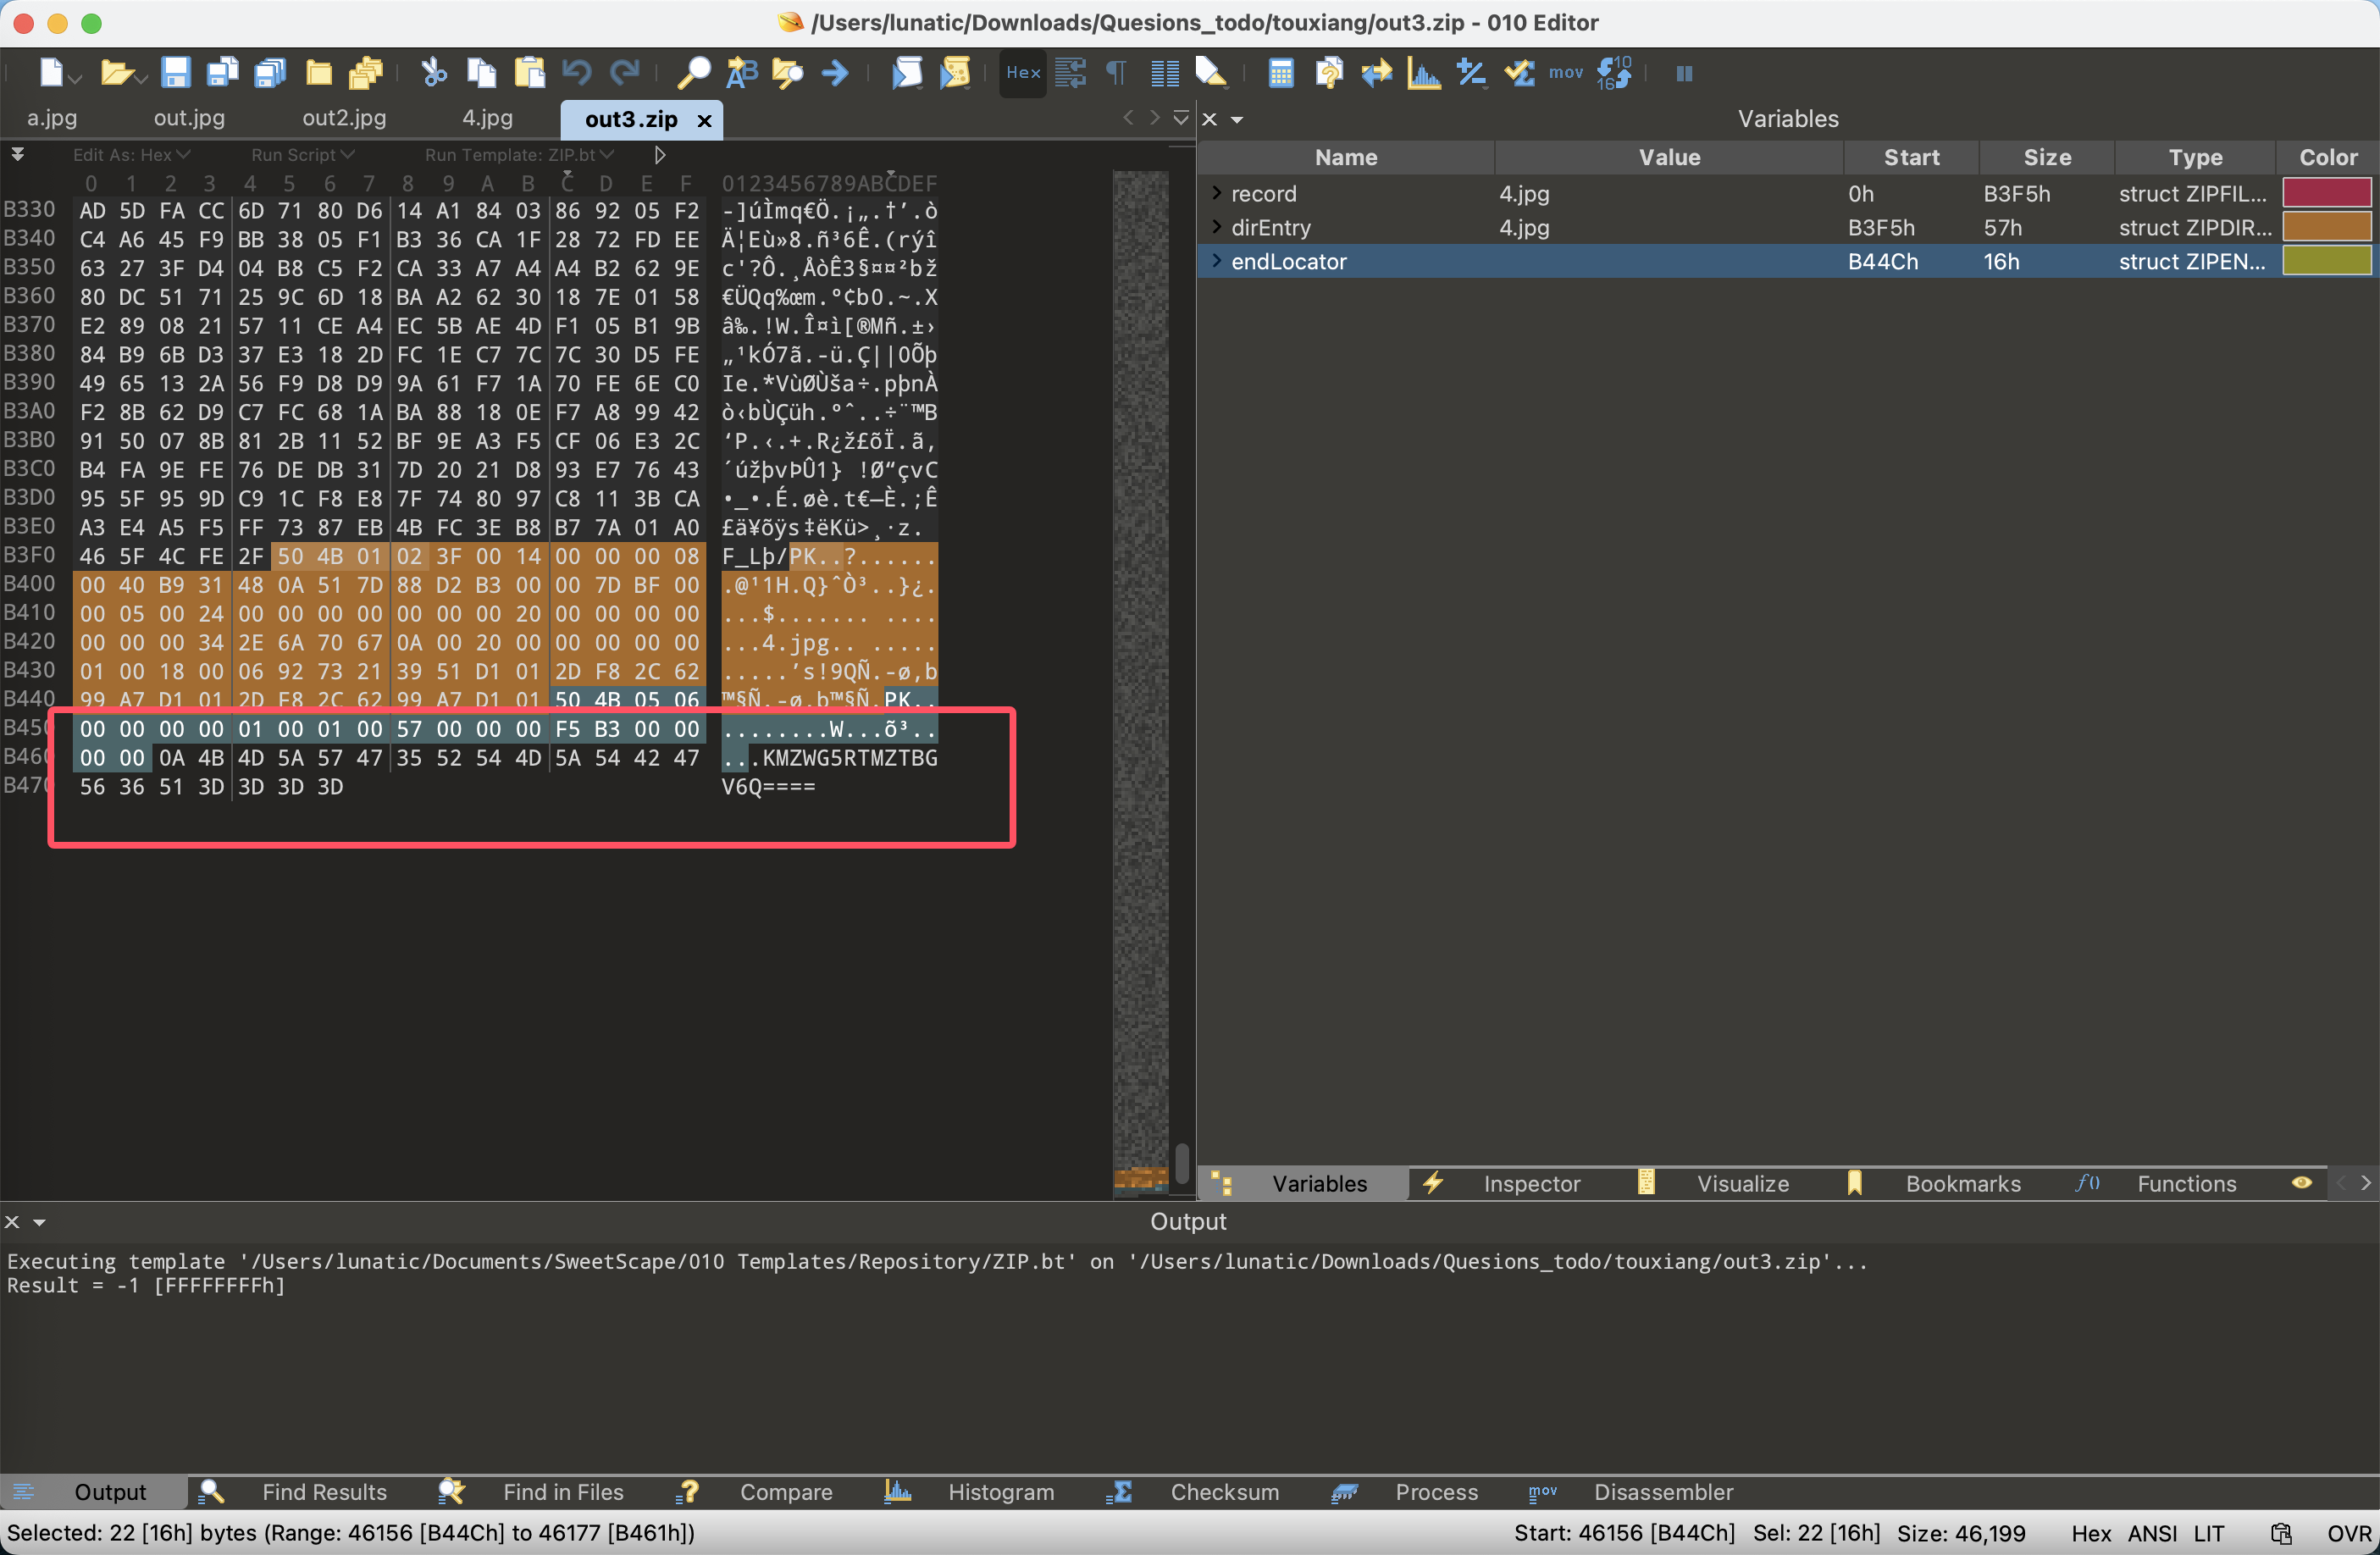
Task: Open the Calculator tool
Action: point(1281,73)
